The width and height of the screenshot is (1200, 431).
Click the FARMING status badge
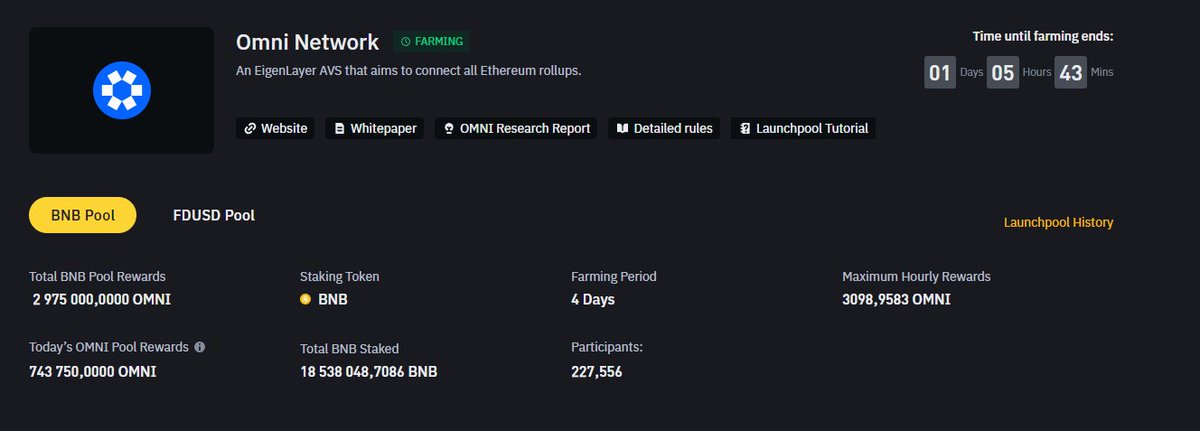pos(431,42)
